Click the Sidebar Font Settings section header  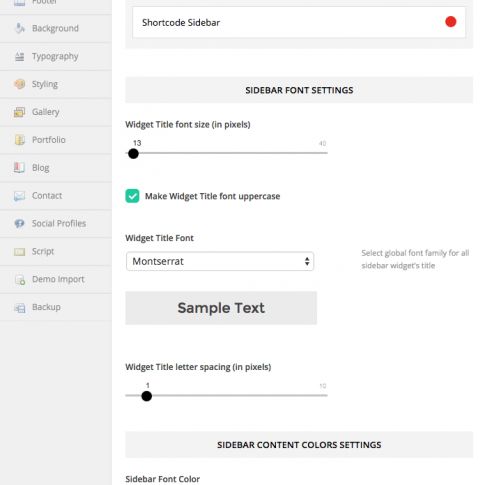point(299,90)
